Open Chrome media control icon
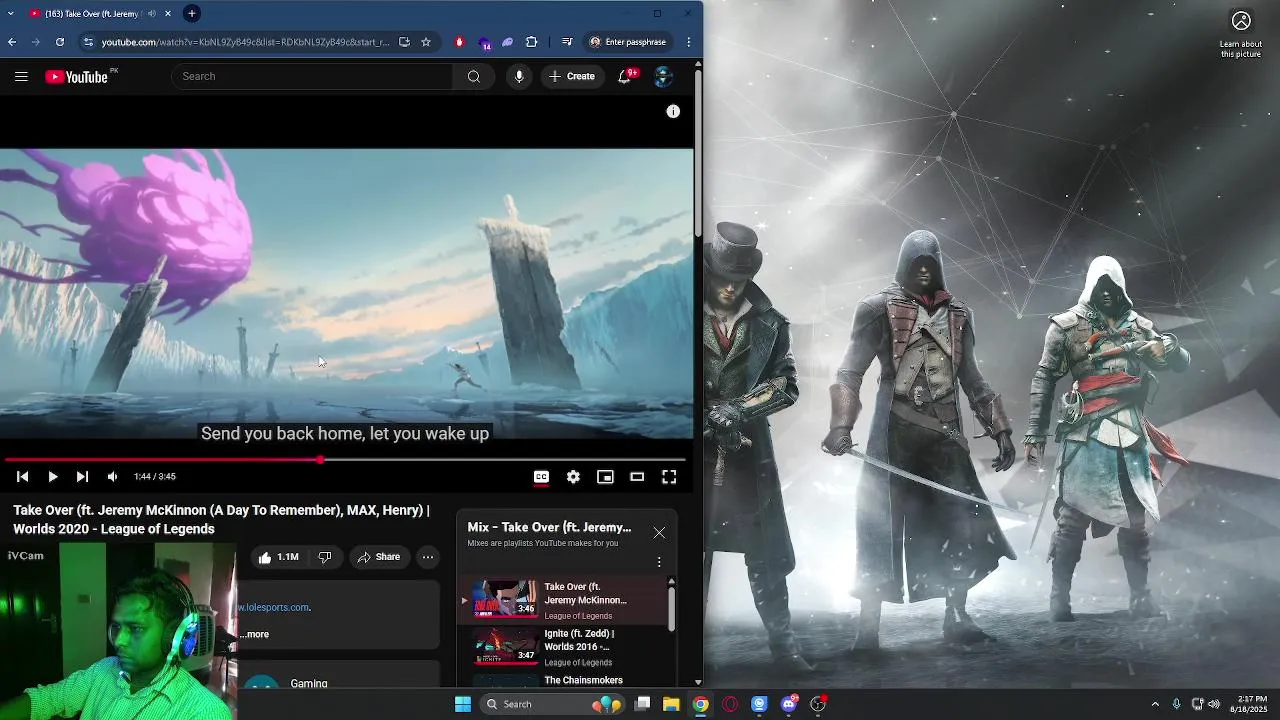 pos(567,42)
